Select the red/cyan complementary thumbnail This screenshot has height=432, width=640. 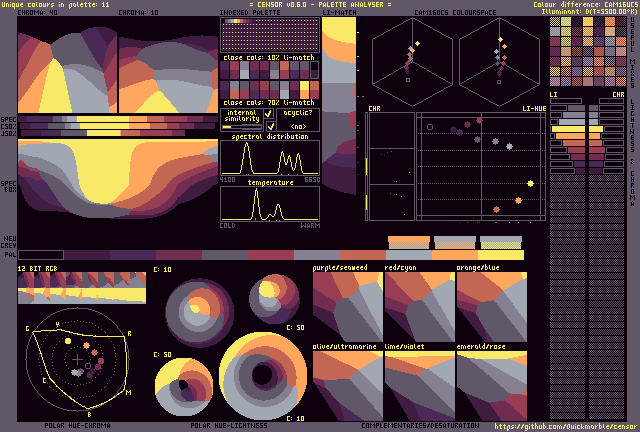(419, 306)
